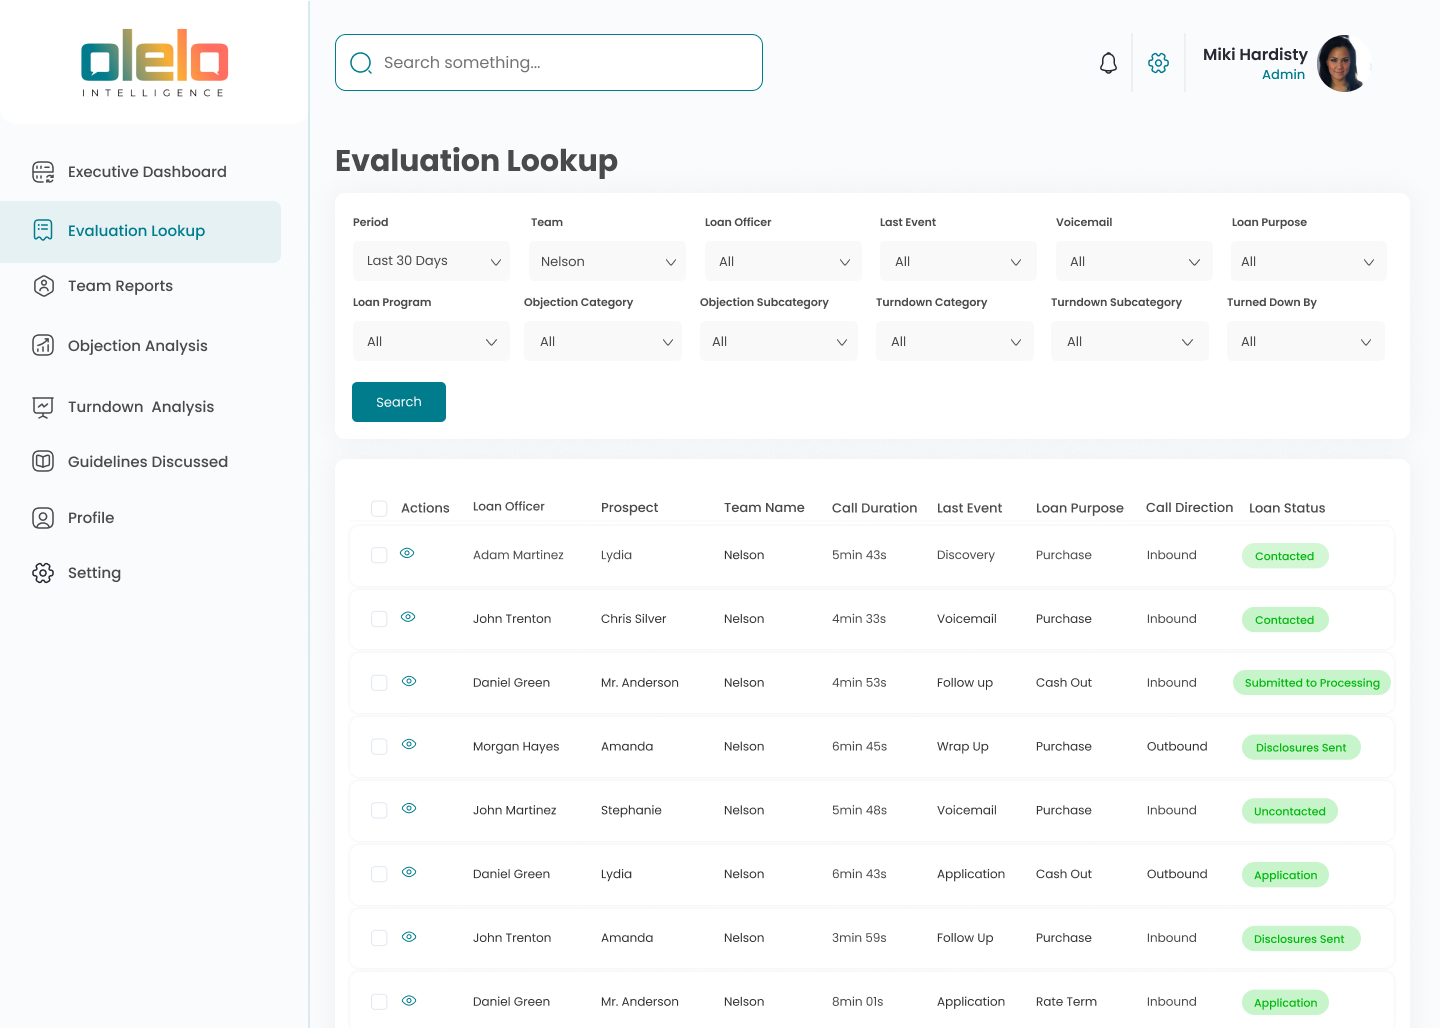Open the Team dropdown set to Nelson
Viewport: 1440px width, 1028px height.
coord(607,261)
